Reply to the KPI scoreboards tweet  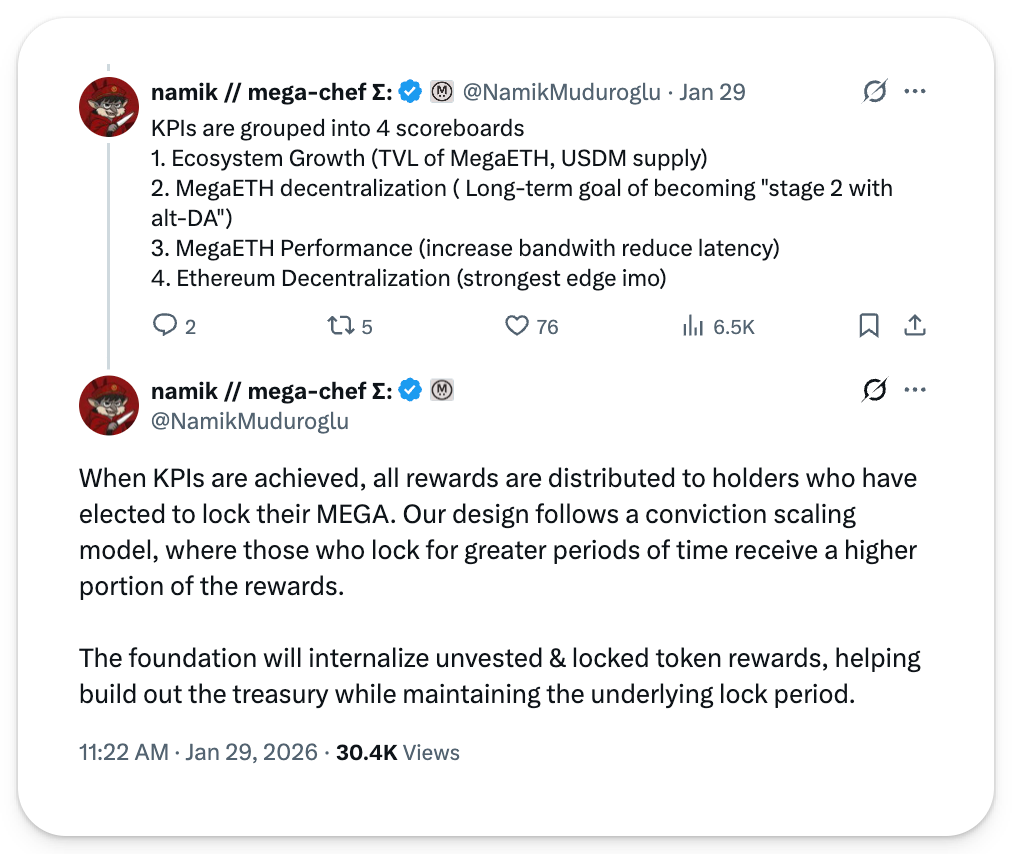coord(165,326)
